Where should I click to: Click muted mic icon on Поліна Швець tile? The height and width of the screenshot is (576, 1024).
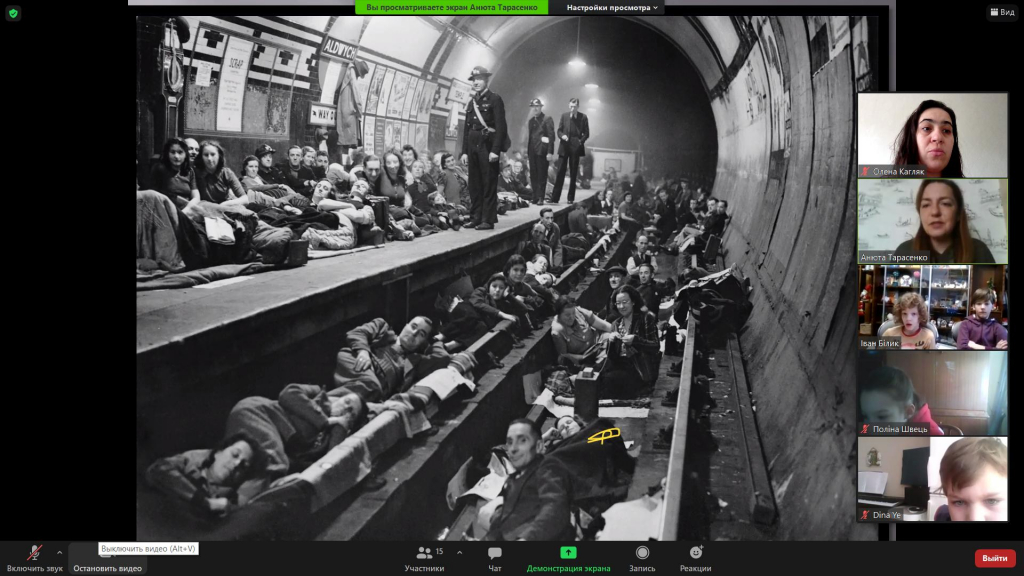pyautogui.click(x=865, y=429)
